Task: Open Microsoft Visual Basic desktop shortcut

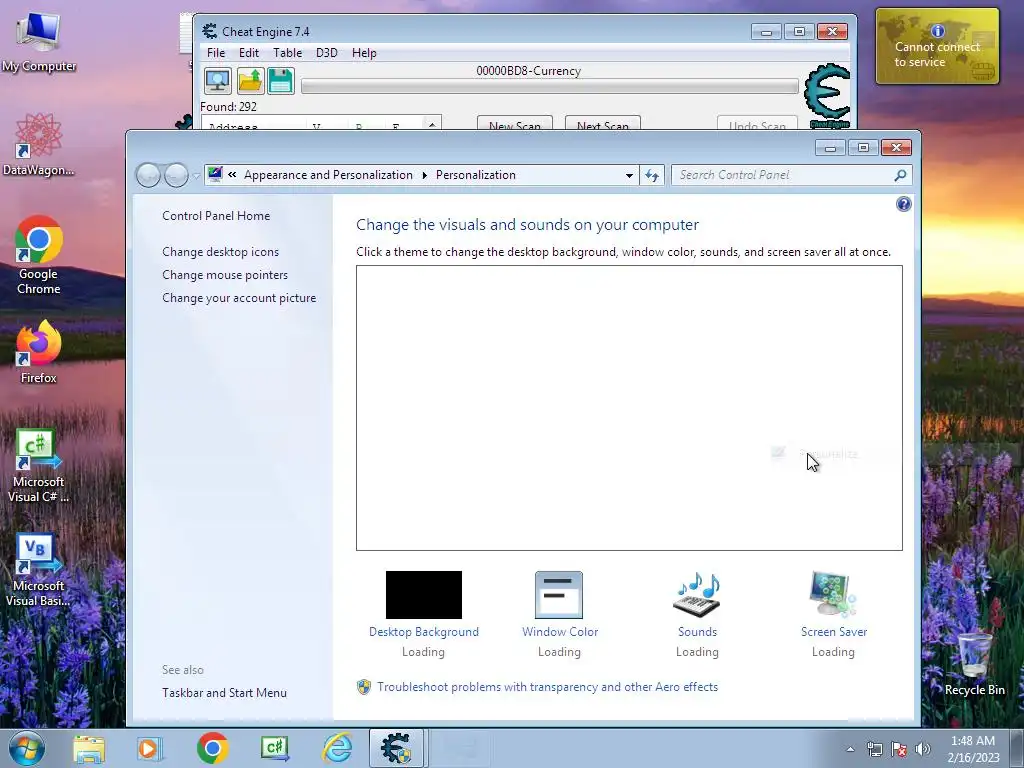Action: tap(39, 570)
